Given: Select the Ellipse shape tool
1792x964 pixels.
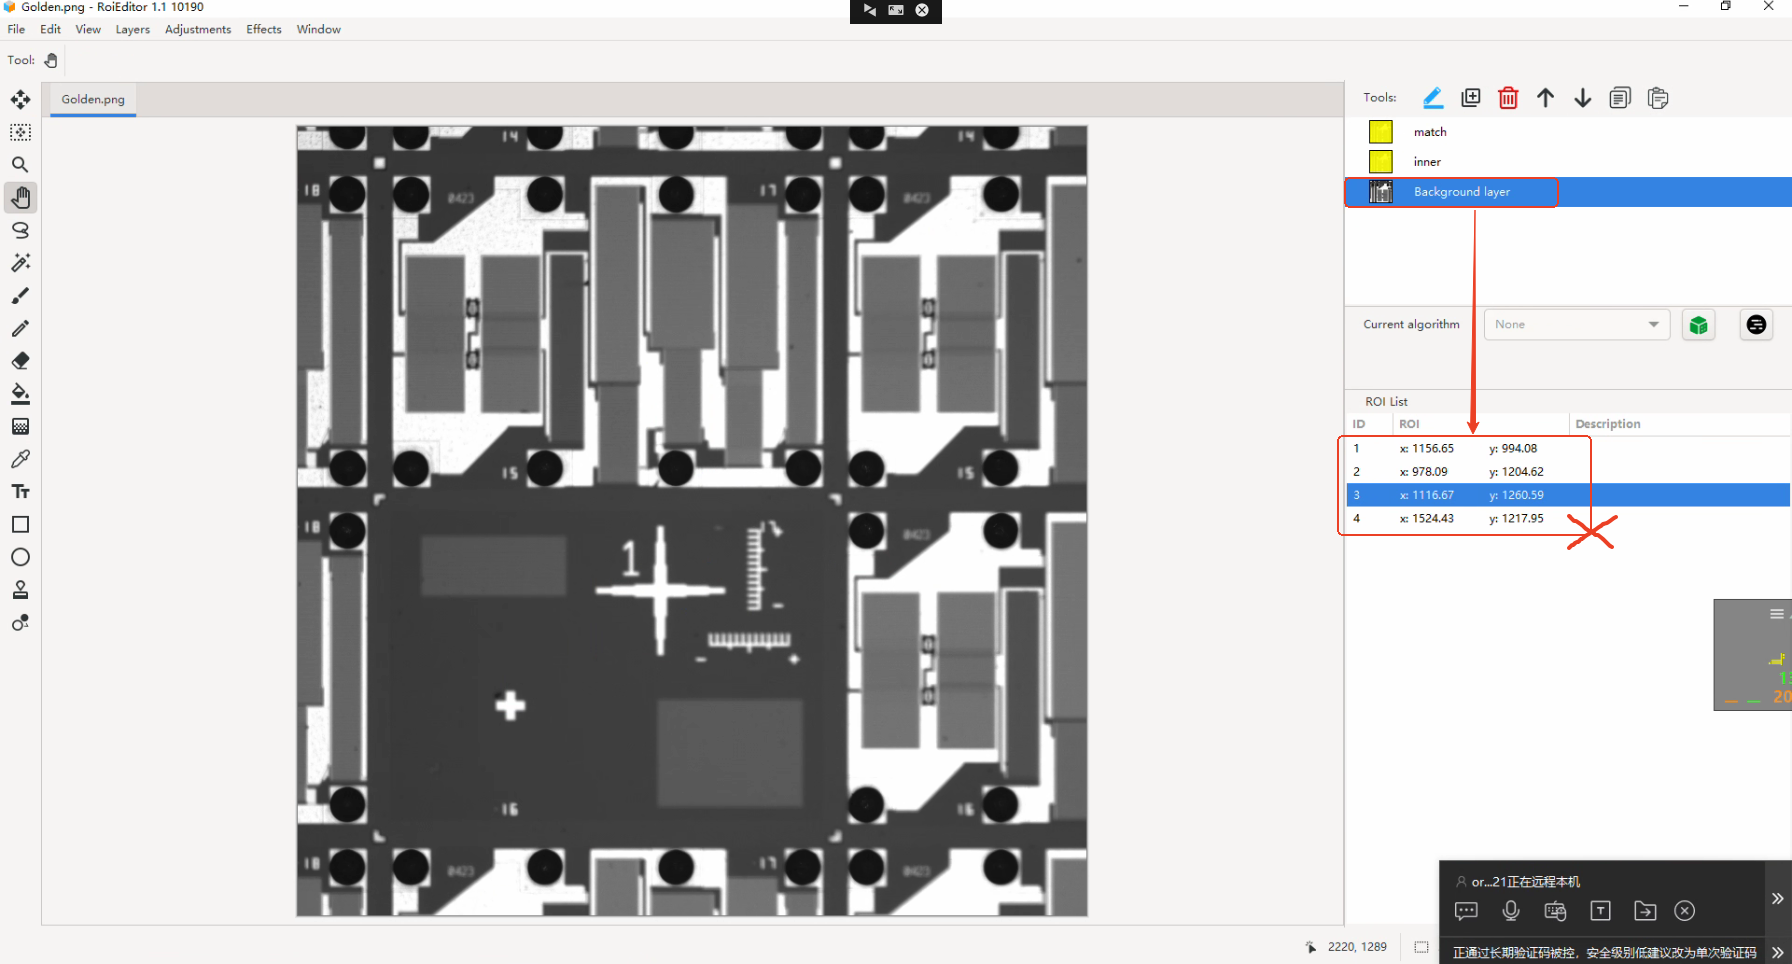Looking at the screenshot, I should tap(20, 557).
